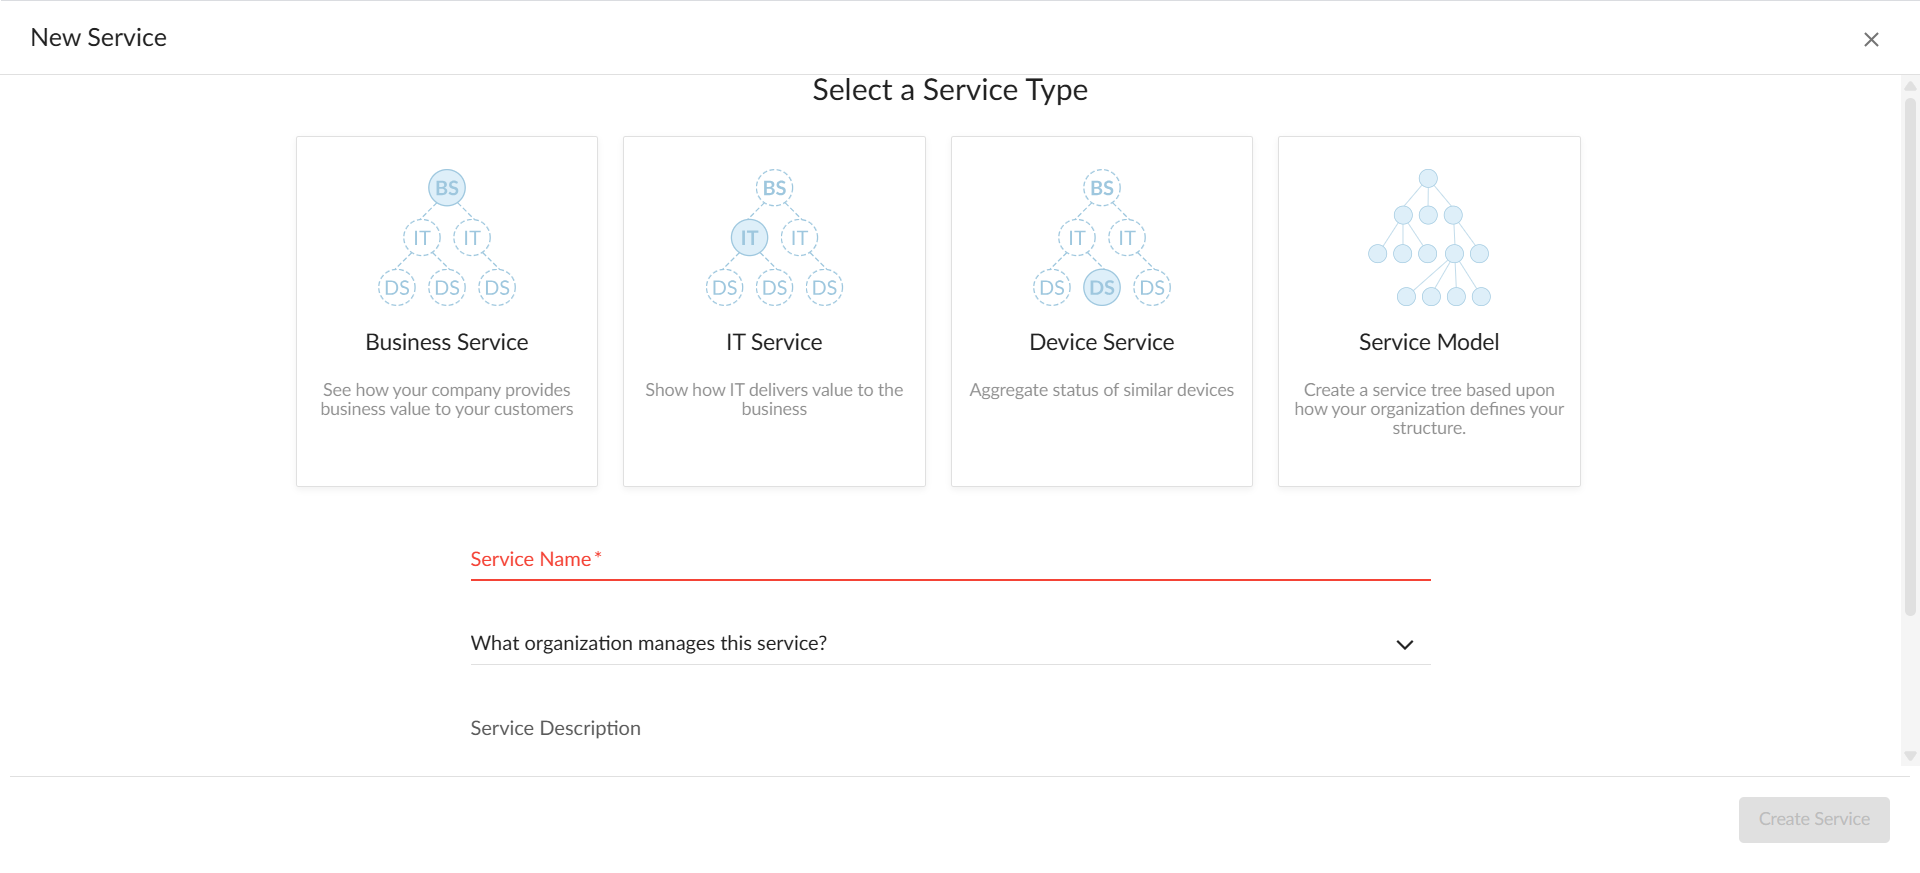Click the Device Service tree diagram icon

click(1101, 238)
